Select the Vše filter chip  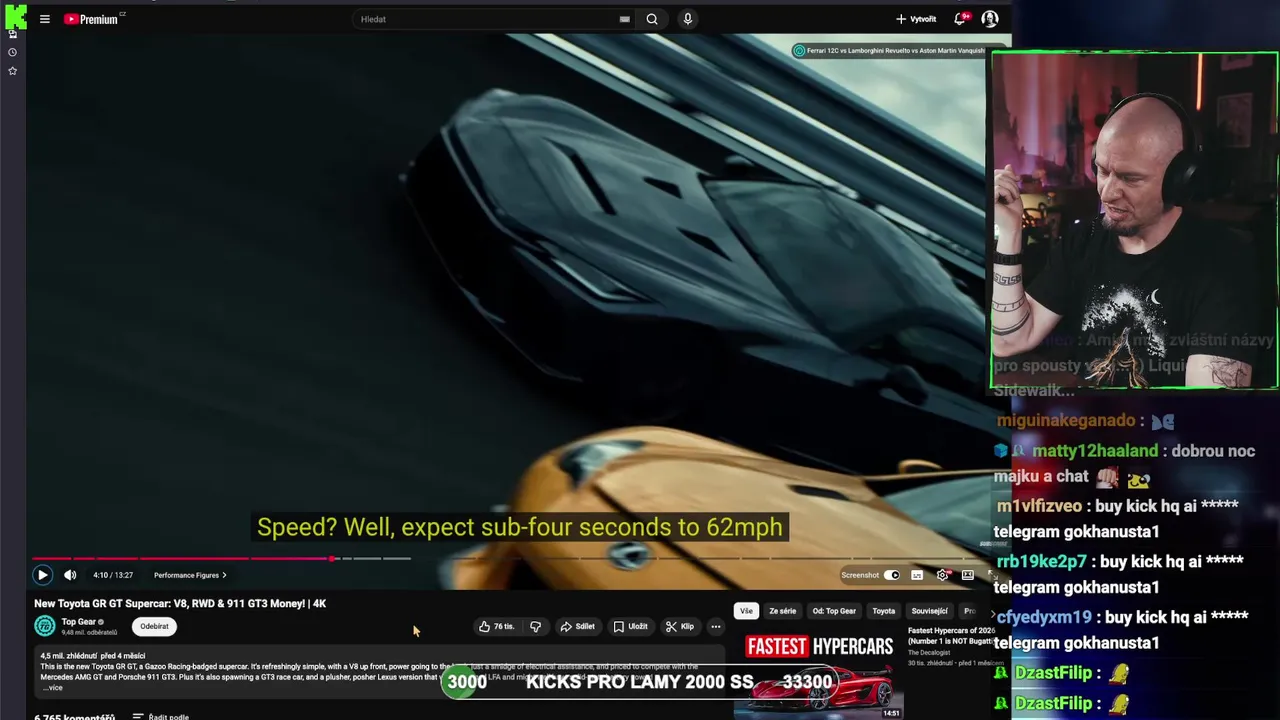(746, 611)
